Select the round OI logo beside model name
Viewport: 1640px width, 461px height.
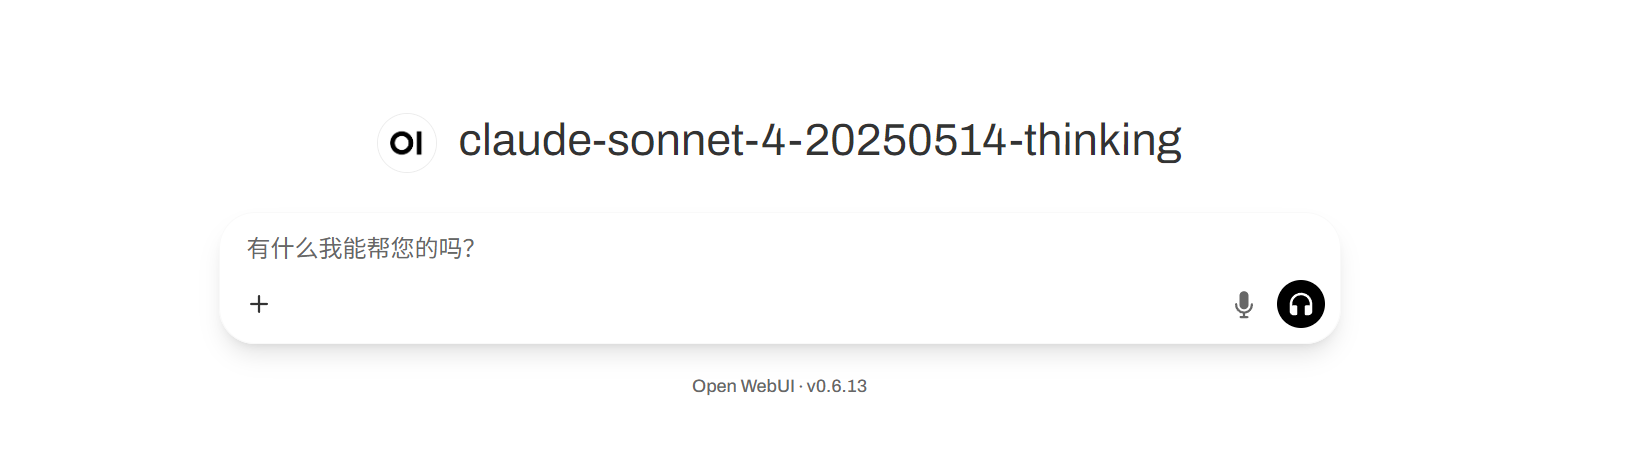[407, 143]
